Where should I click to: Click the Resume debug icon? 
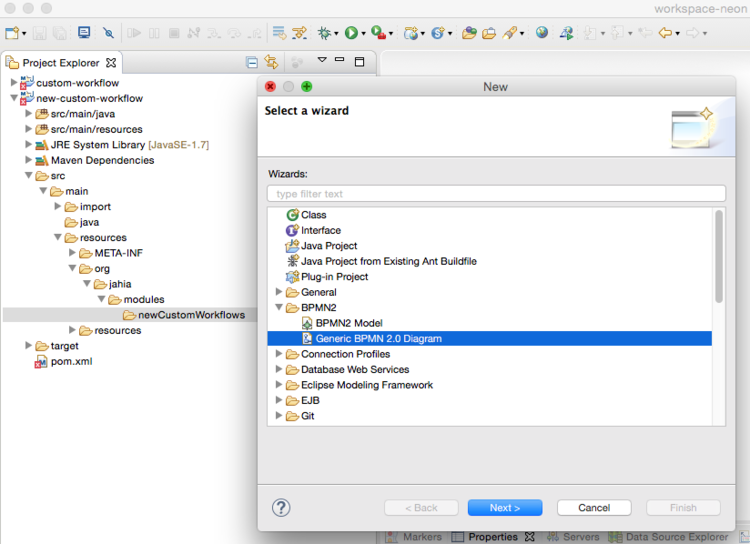point(134,33)
